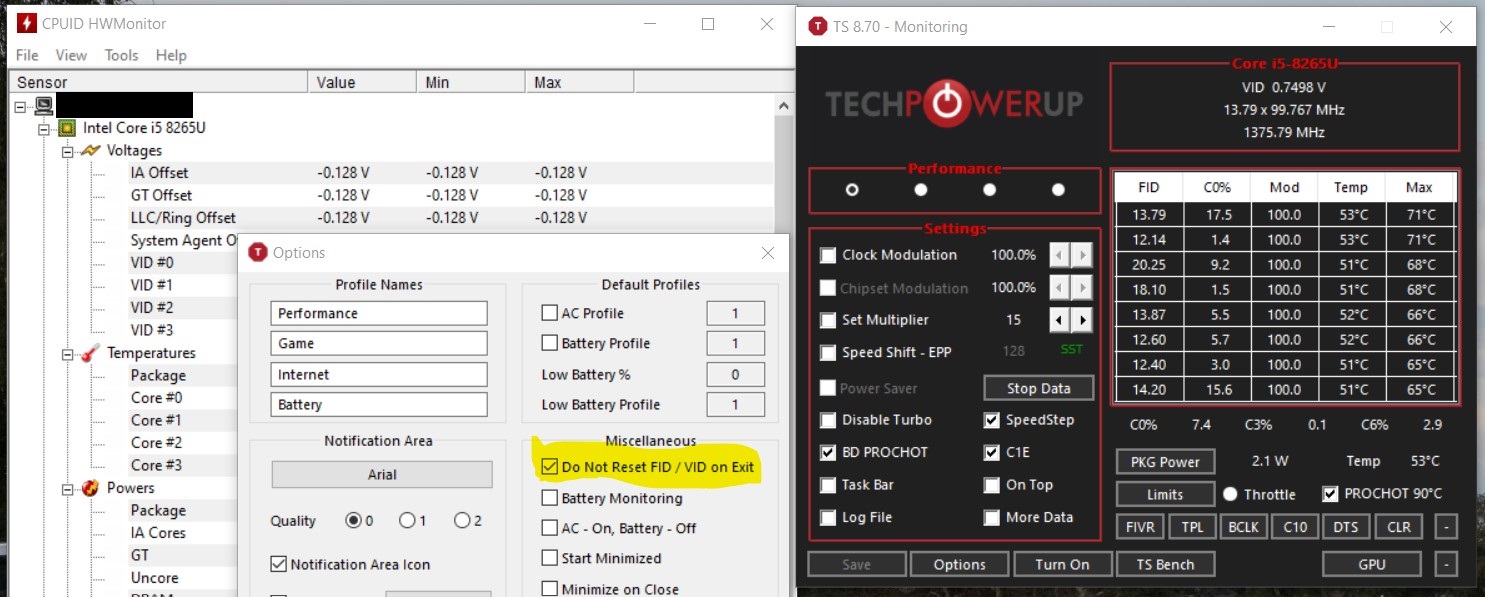The width and height of the screenshot is (1485, 597).
Task: Toggle the C1E checkbox
Action: [991, 452]
